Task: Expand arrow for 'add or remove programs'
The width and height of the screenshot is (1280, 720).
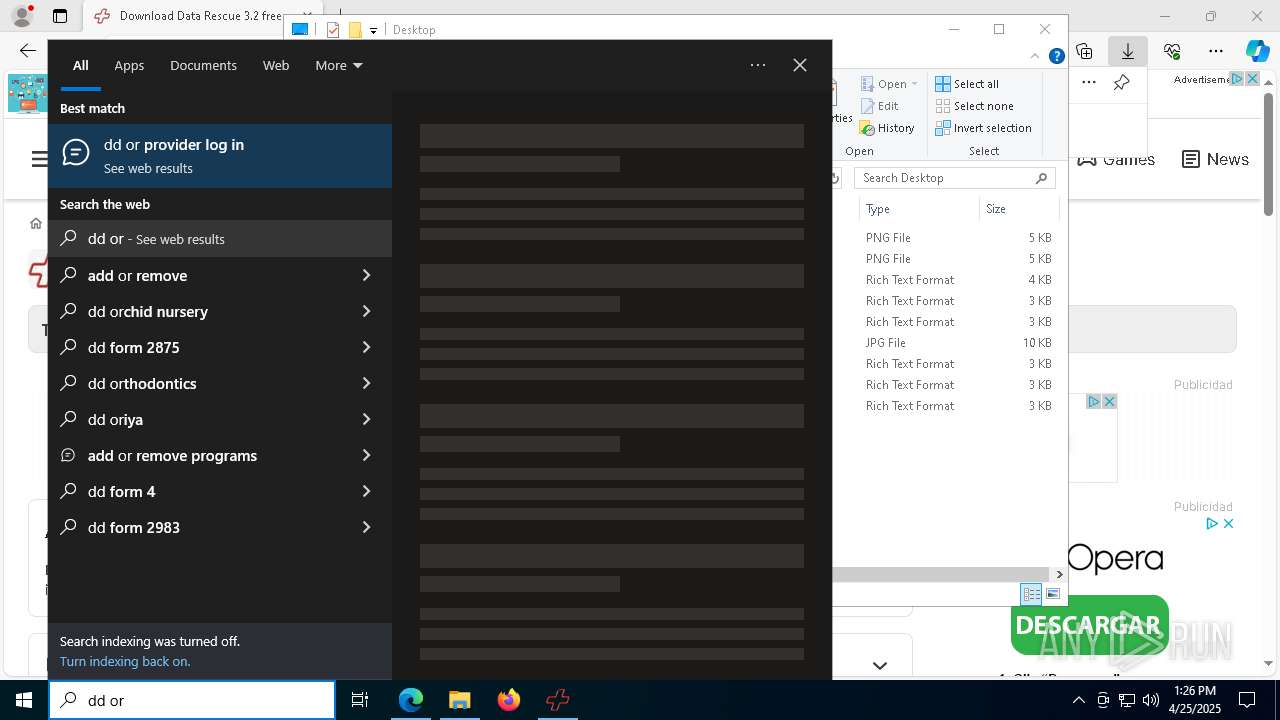Action: (366, 455)
